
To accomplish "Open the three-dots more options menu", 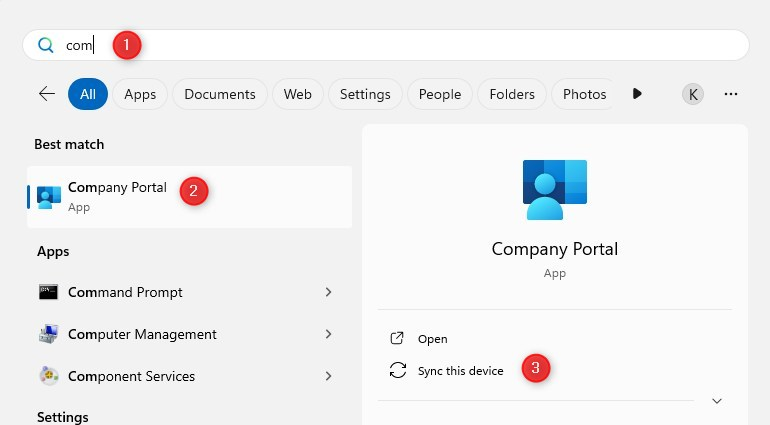I will click(x=731, y=94).
